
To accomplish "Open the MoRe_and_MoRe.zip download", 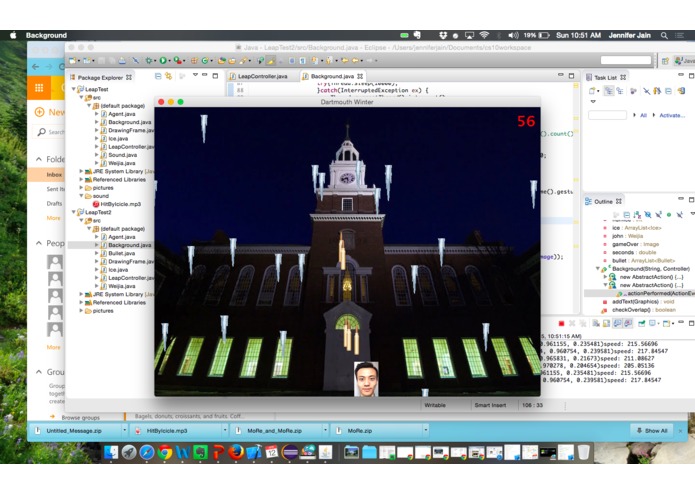I will [x=274, y=430].
